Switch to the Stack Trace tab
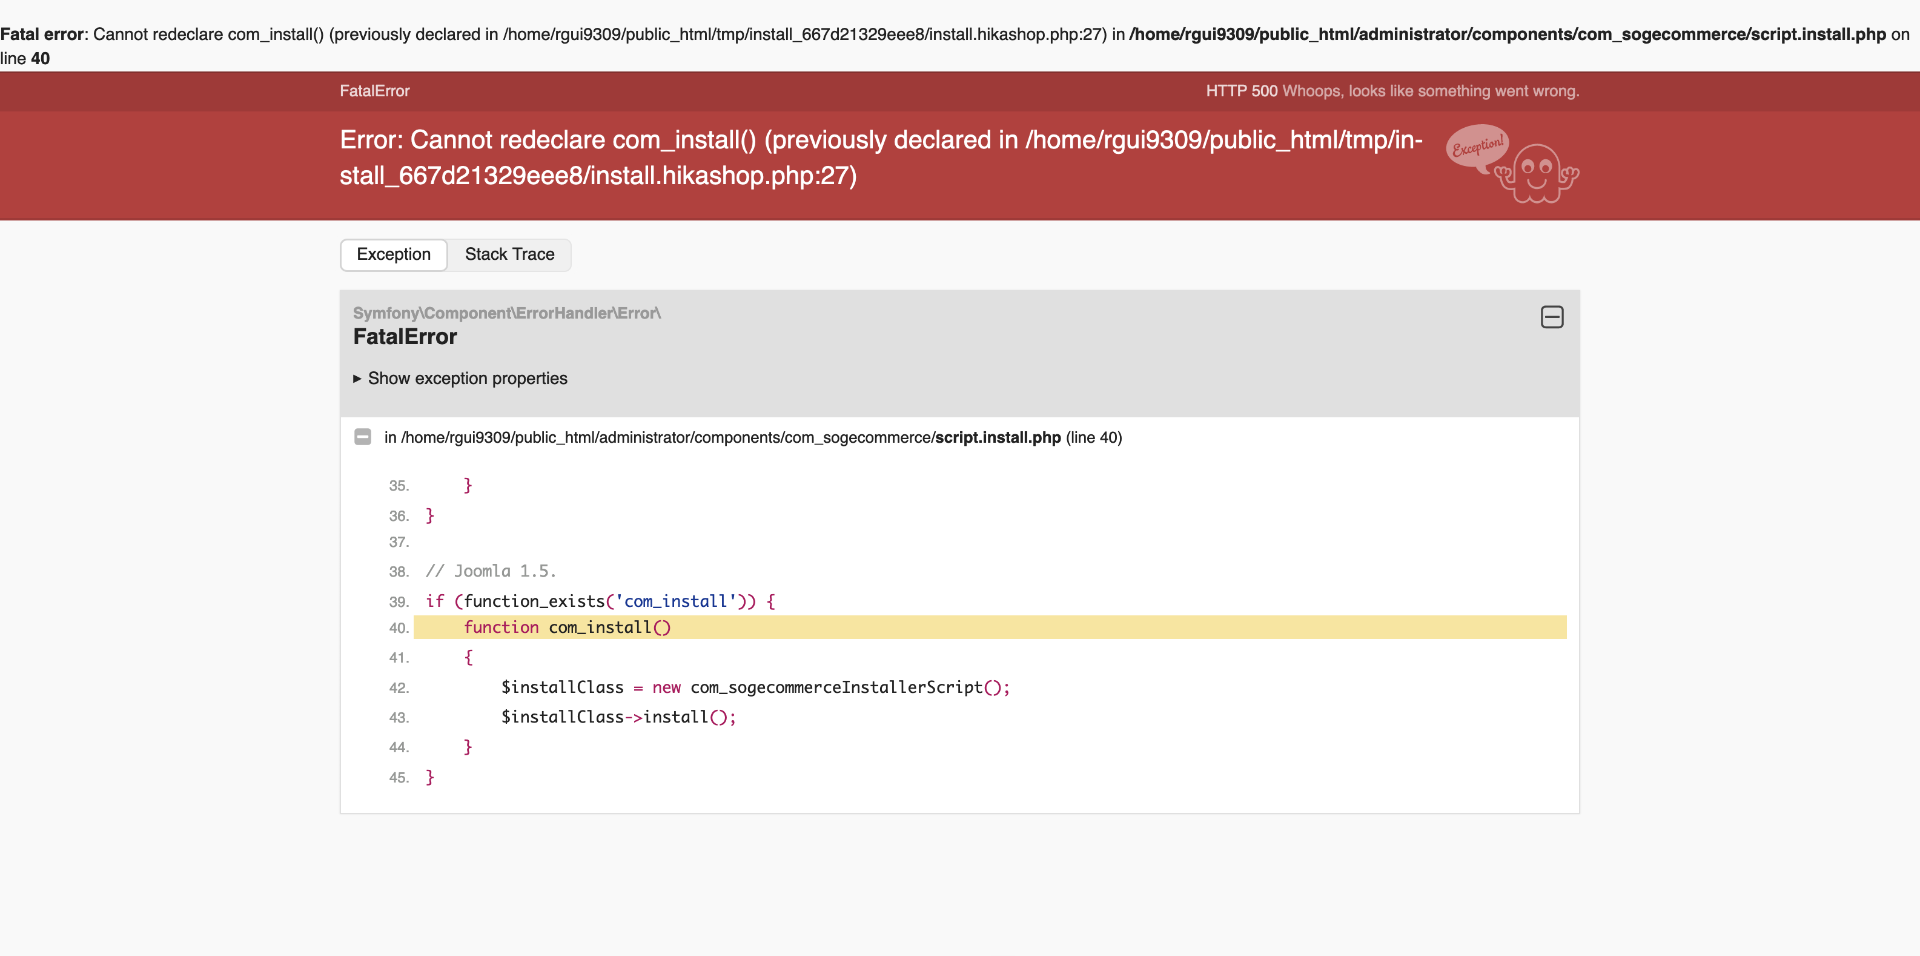Screen dimensions: 1920x956 point(509,255)
